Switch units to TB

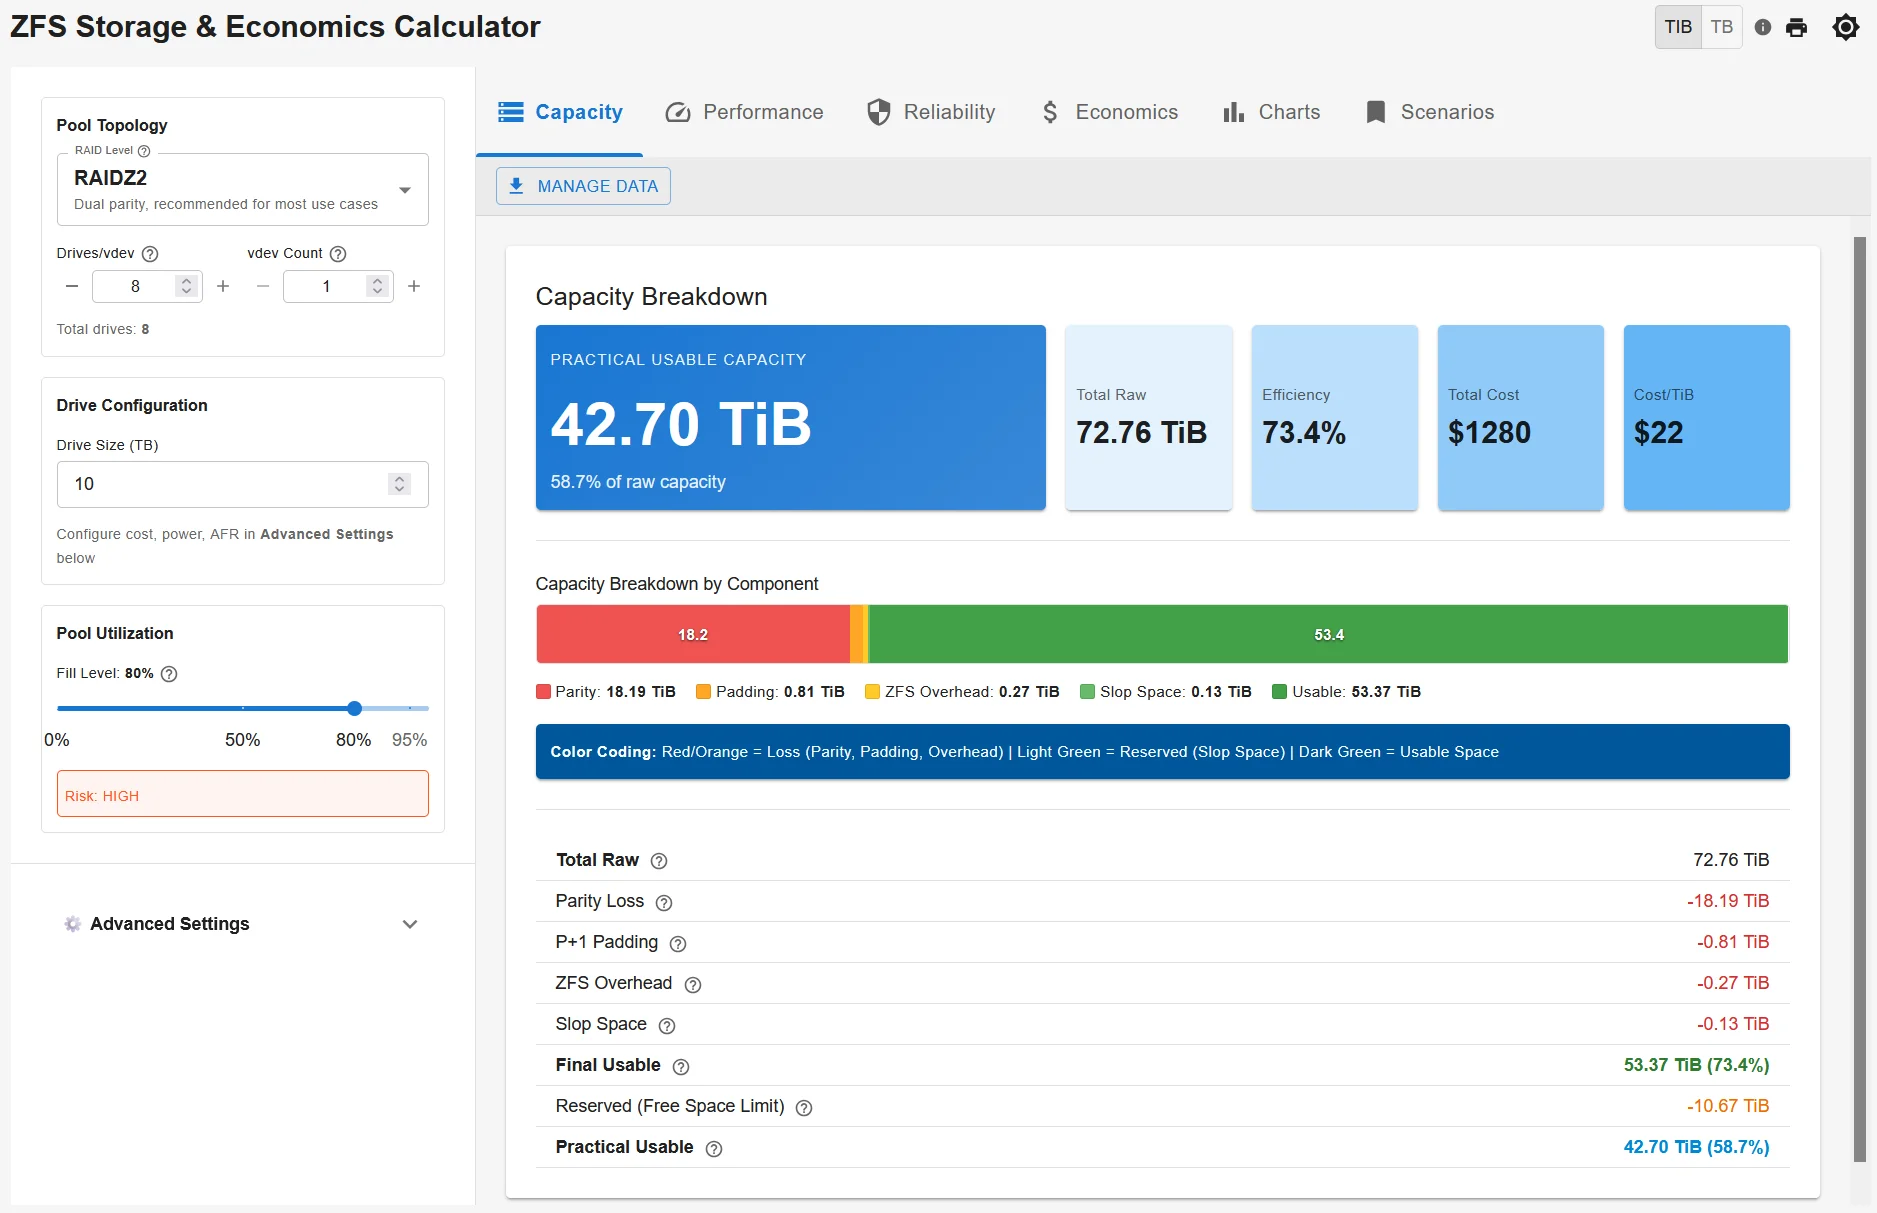coord(1721,27)
